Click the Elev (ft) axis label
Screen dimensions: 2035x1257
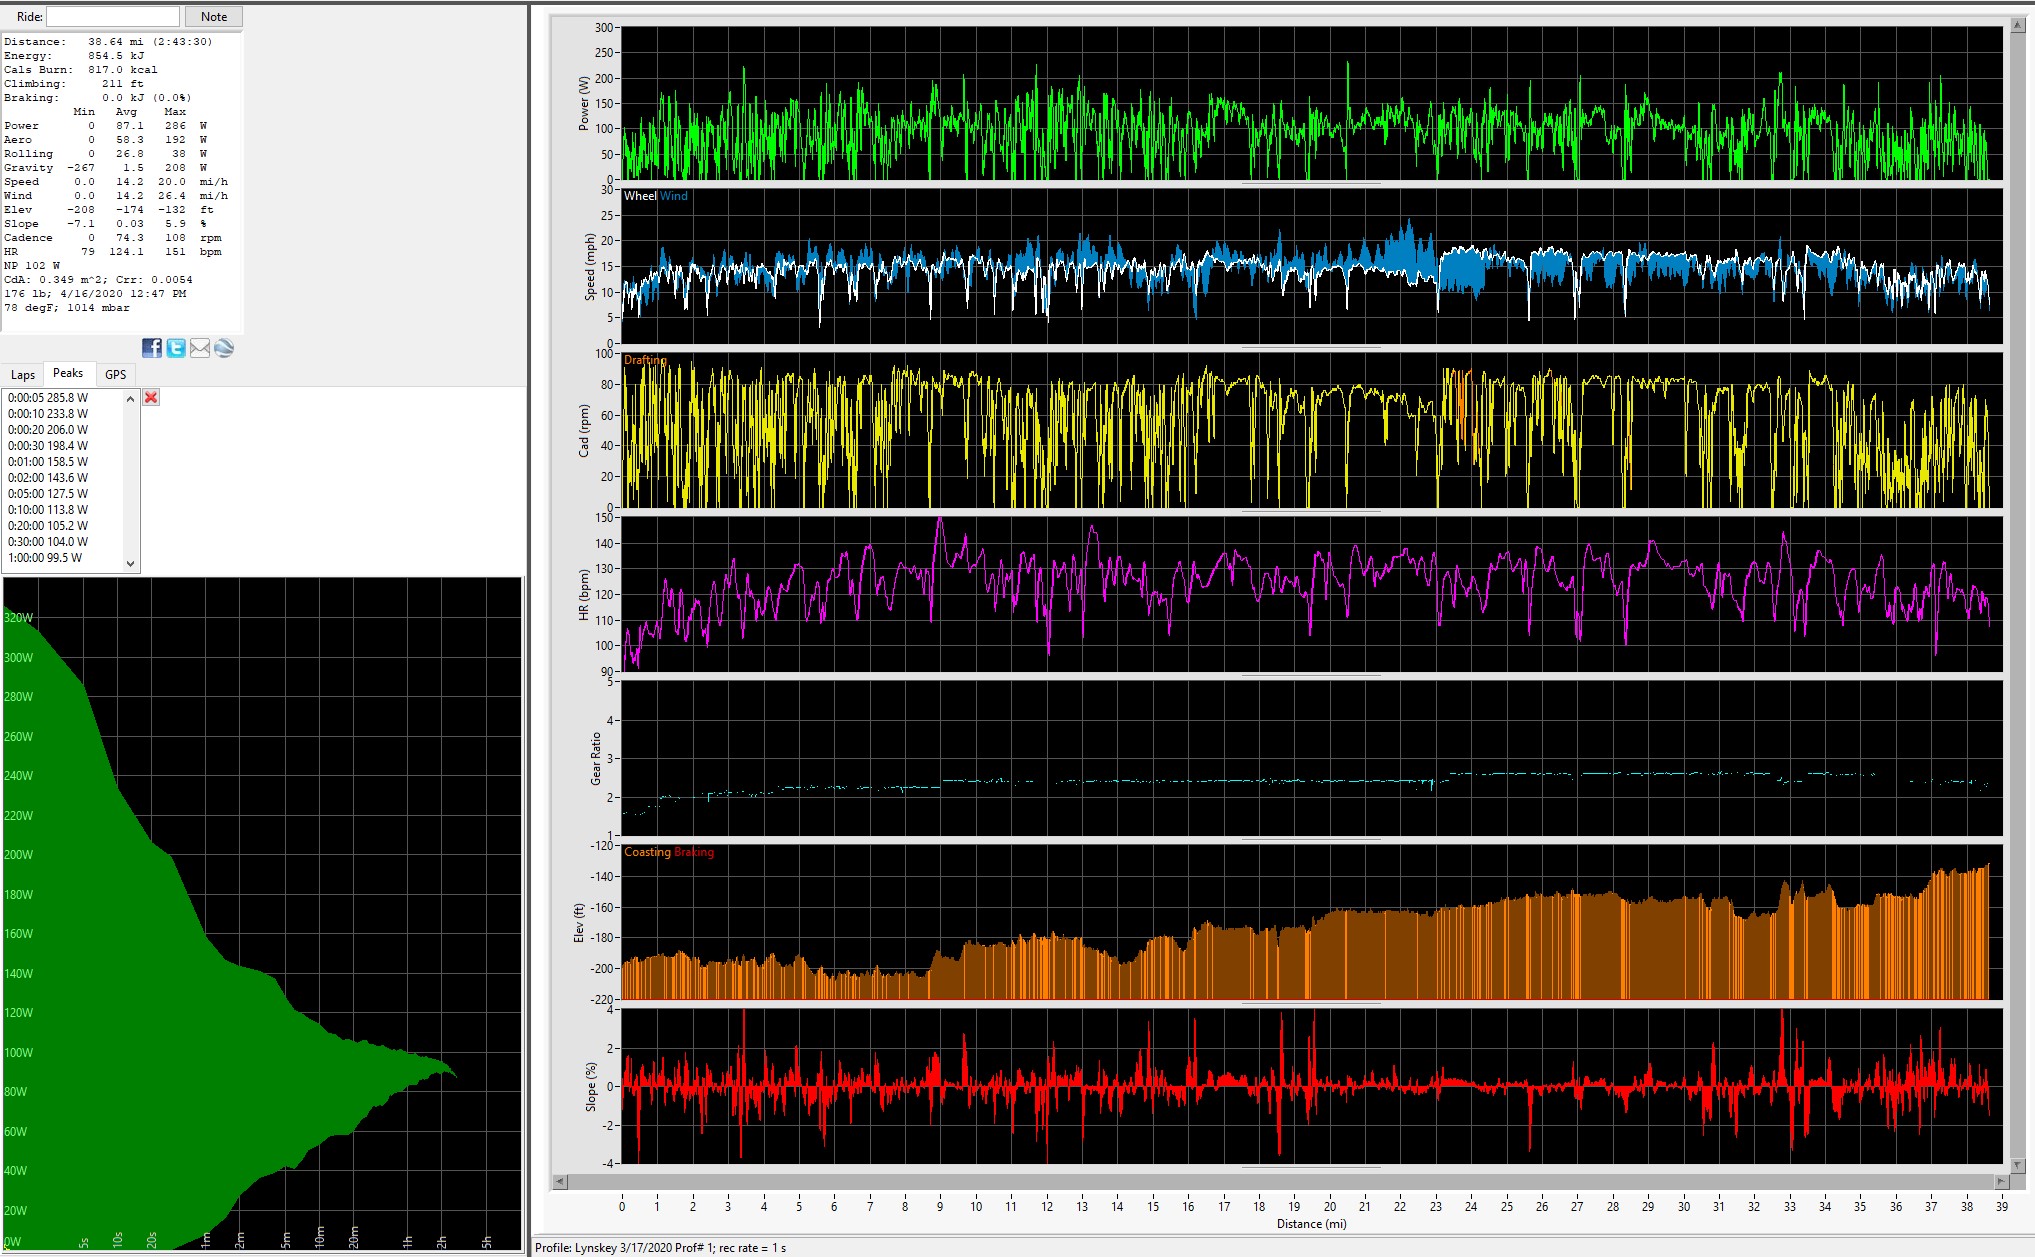tap(579, 923)
